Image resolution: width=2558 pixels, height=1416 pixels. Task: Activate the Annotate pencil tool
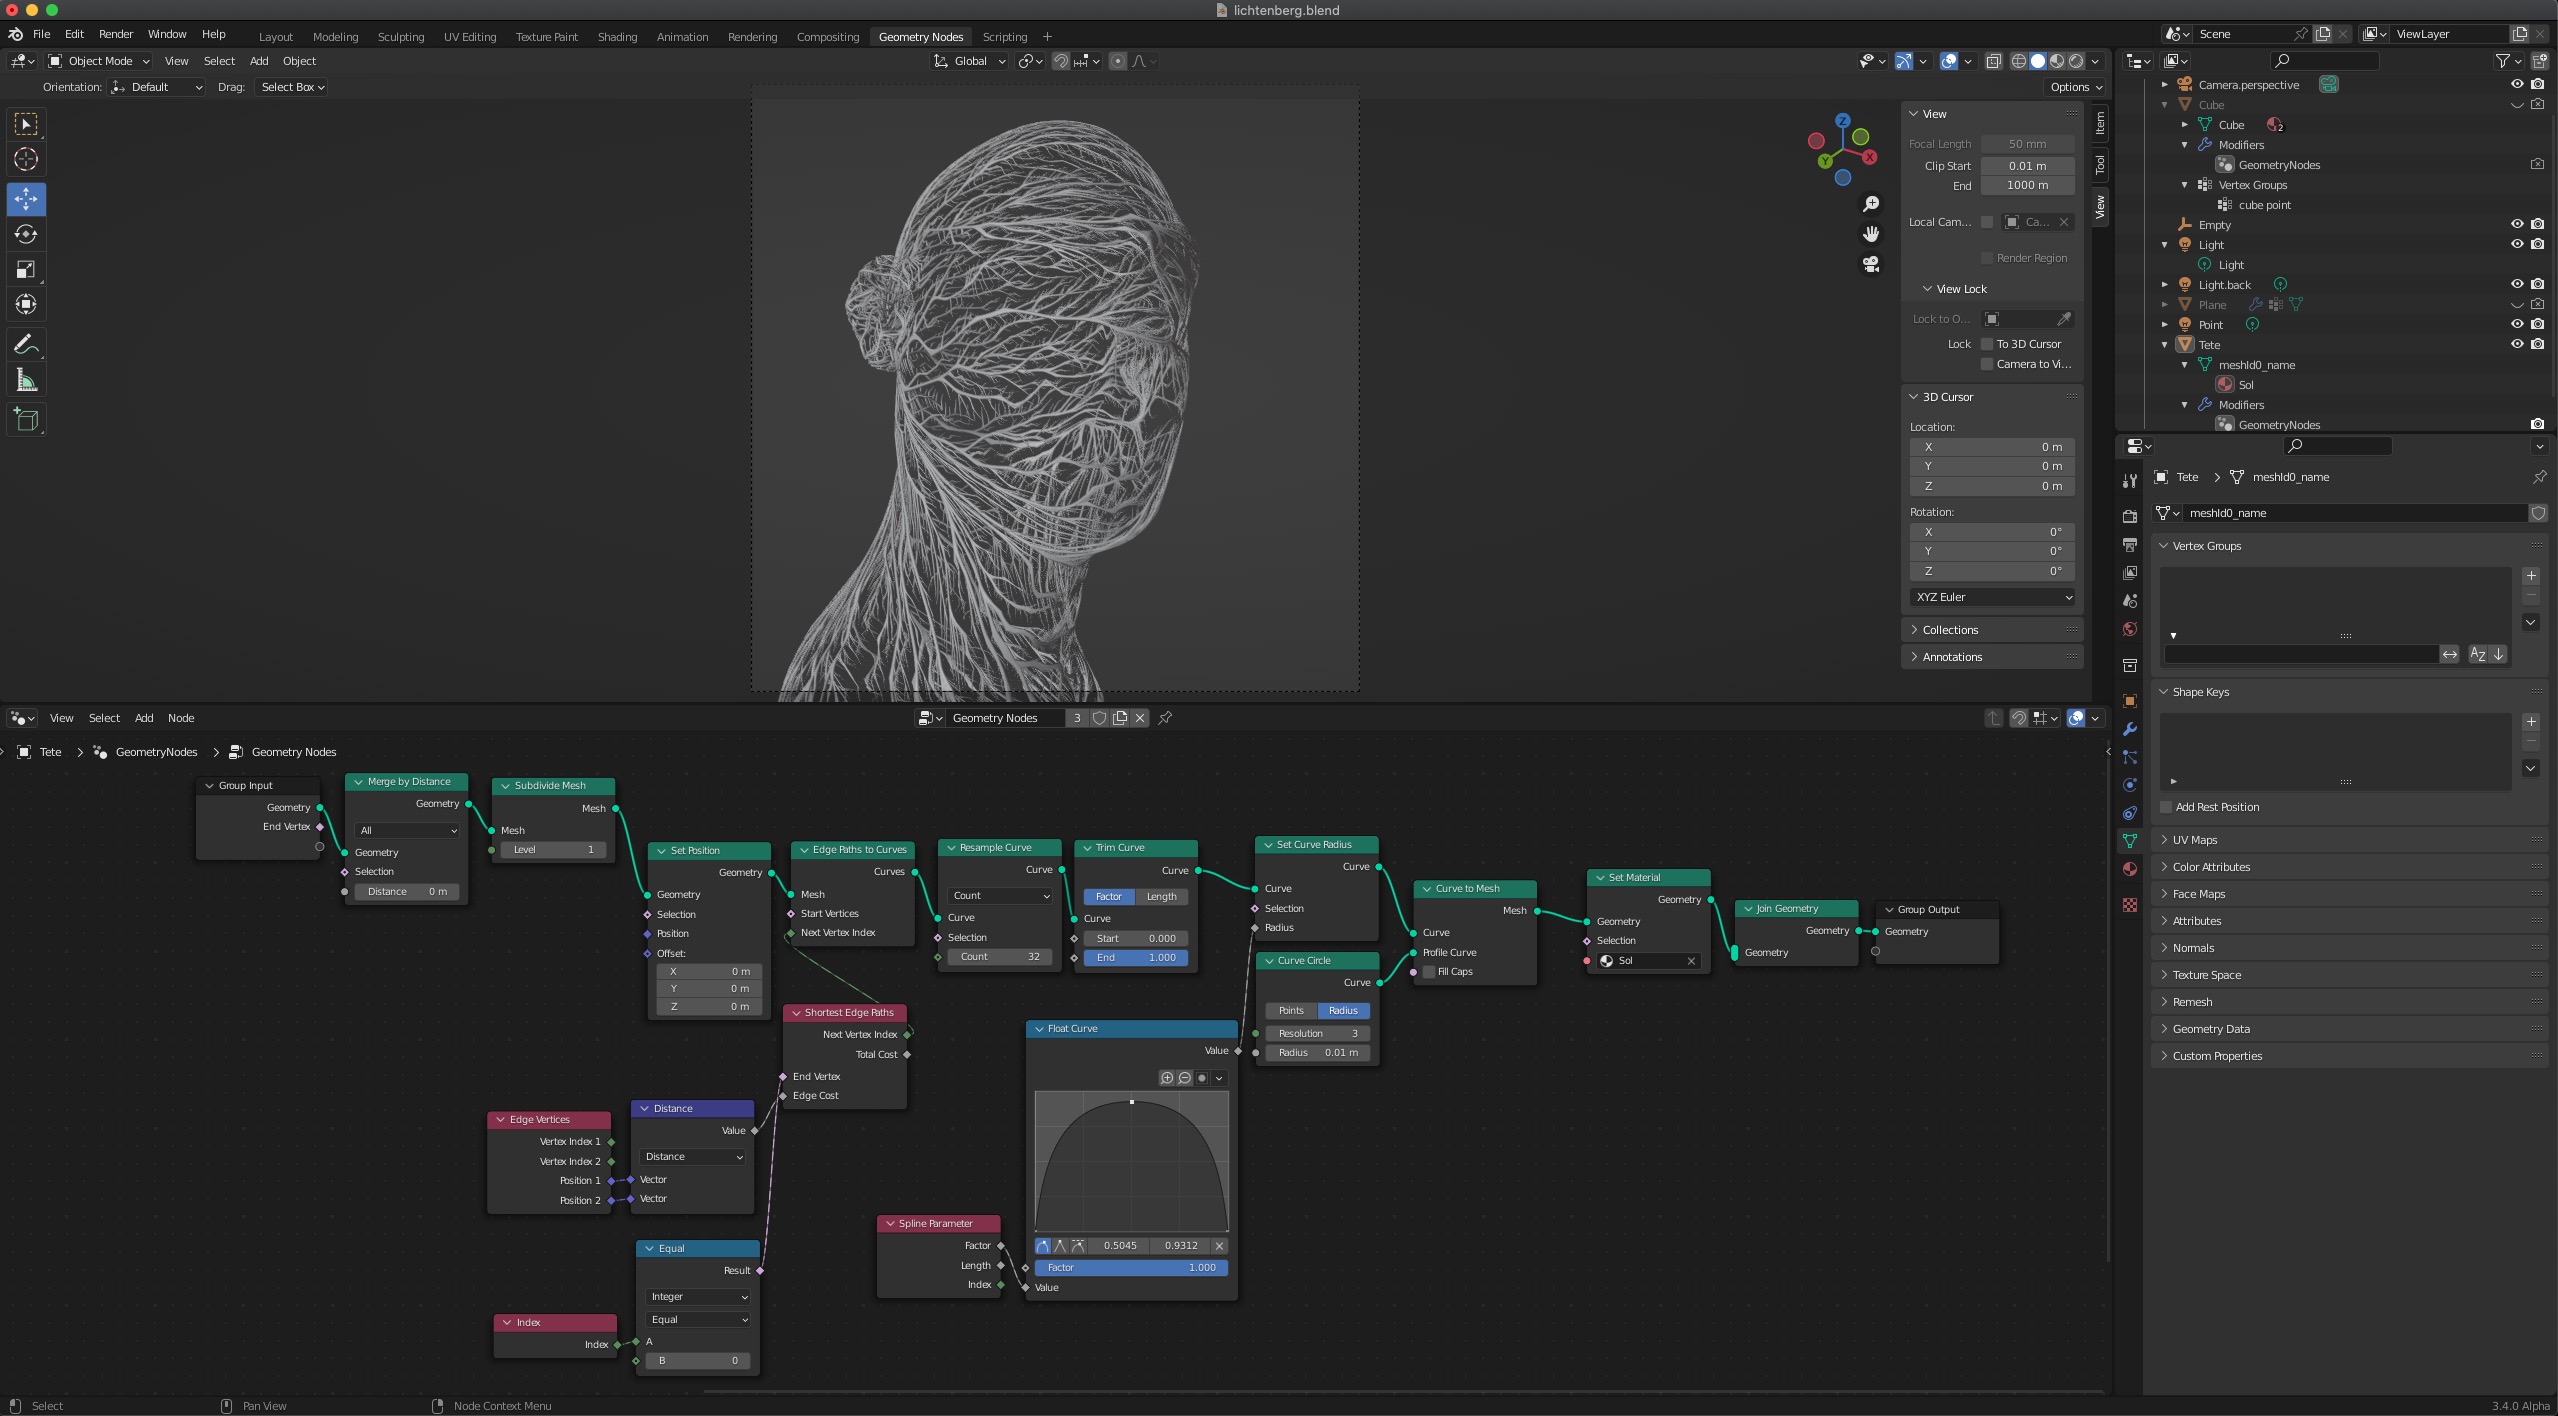(26, 345)
